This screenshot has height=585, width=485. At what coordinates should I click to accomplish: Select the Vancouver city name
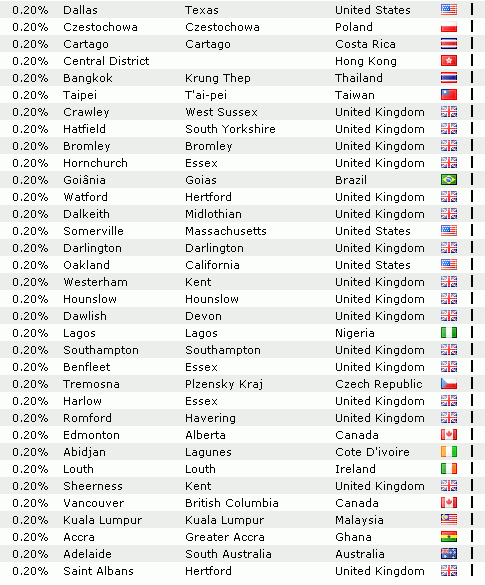pyautogui.click(x=93, y=503)
